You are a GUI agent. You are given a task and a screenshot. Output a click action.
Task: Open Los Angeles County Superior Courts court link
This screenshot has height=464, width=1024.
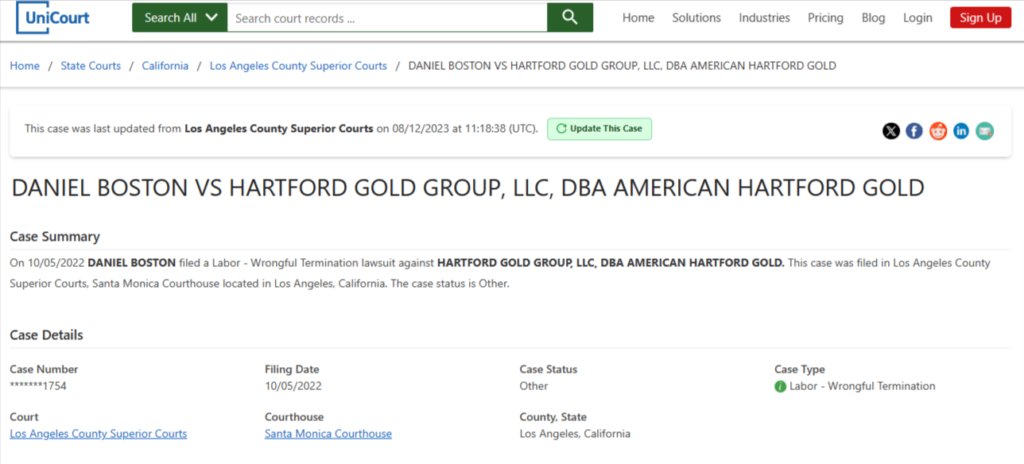tap(98, 433)
